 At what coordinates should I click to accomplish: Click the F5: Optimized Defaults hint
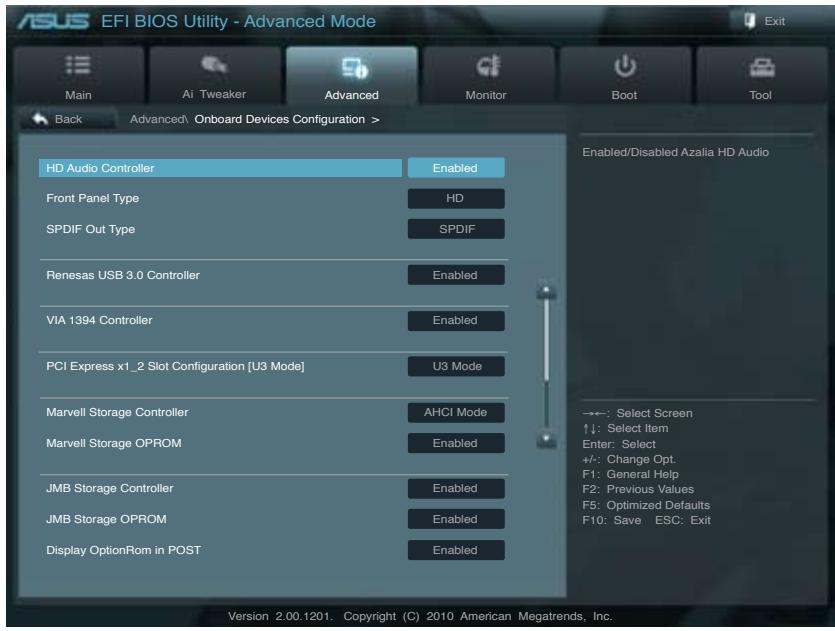(646, 505)
